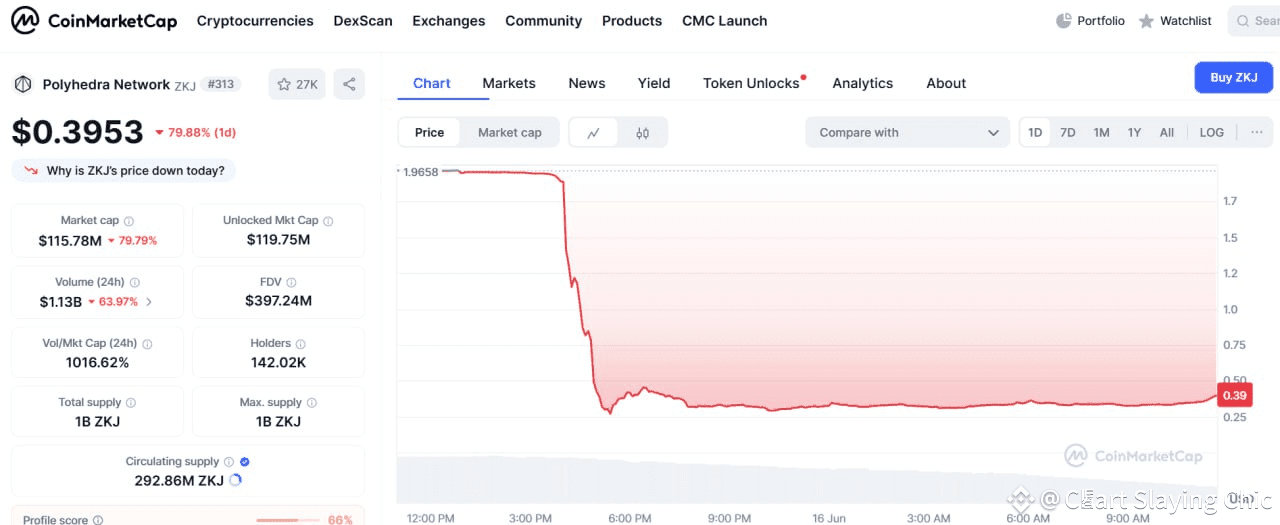Select 1D time range

click(1035, 132)
